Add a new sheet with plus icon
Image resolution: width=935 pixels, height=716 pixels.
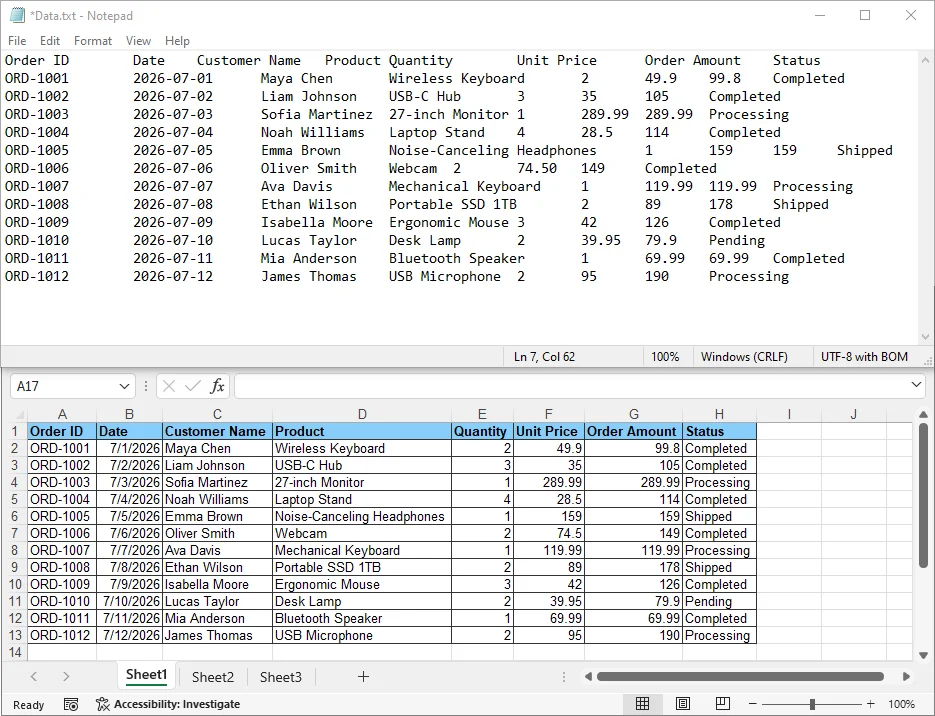click(x=363, y=677)
